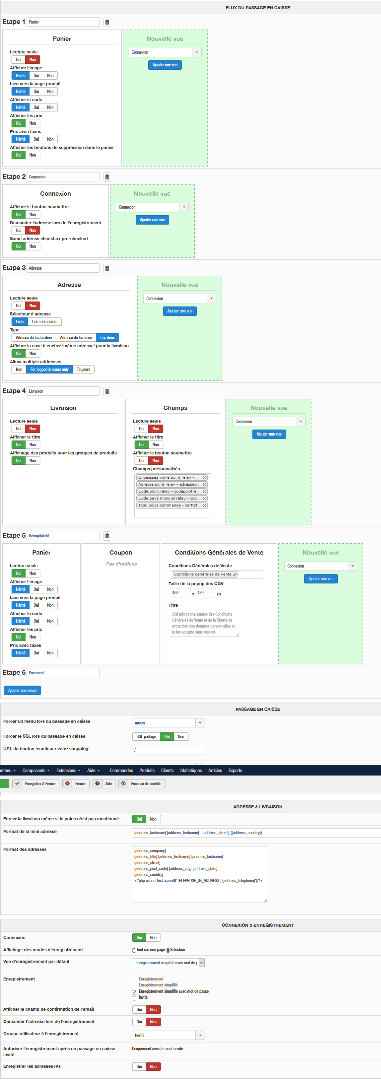Tick the Enregistrement simplifié avec mot de passe checkbox
Screen dimensions: 381x1080
[x=134, y=991]
